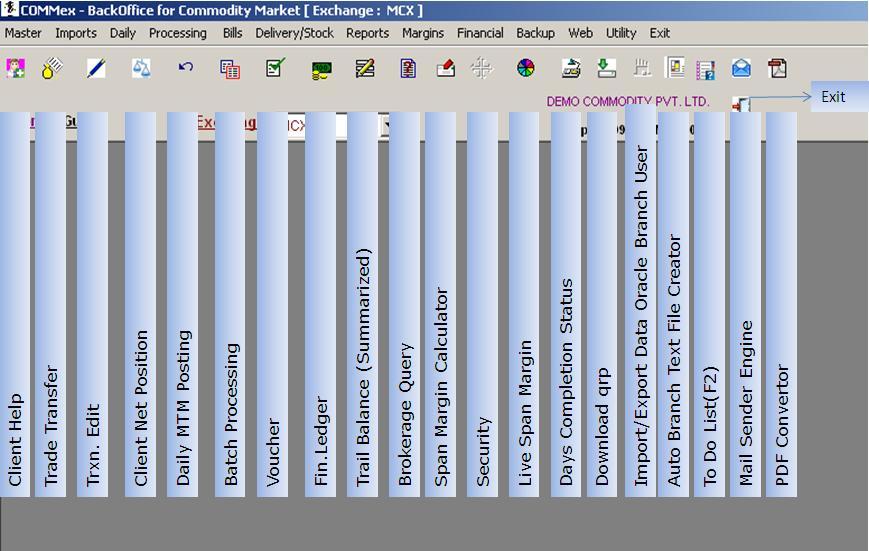Open the Reports menu
Screen dimensions: 869x551
pos(367,33)
